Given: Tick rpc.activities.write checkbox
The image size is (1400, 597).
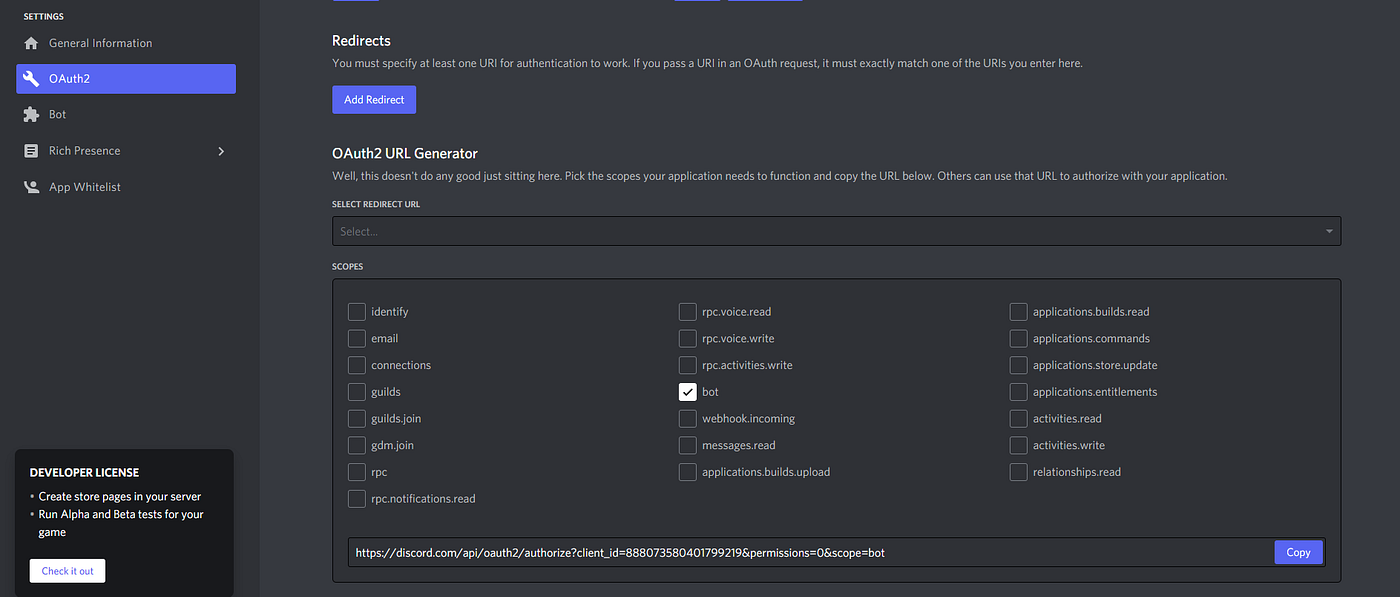Looking at the screenshot, I should click(x=688, y=365).
